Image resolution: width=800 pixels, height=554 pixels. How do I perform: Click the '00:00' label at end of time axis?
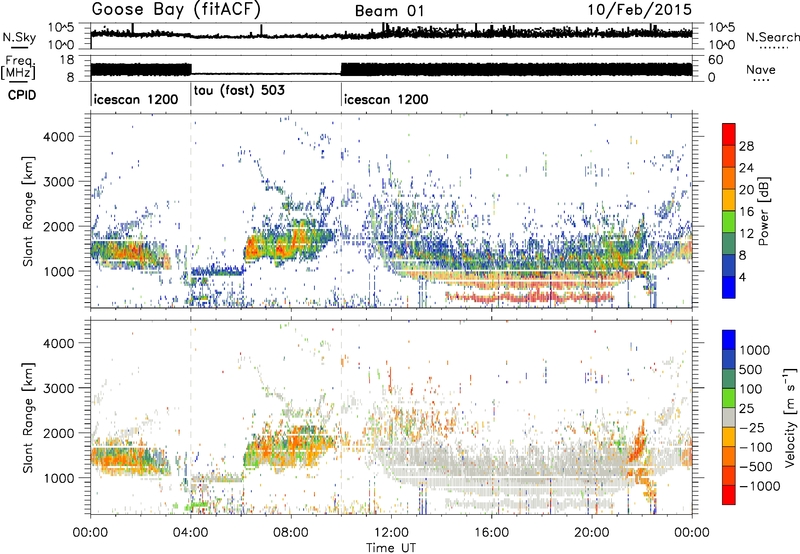(x=691, y=533)
